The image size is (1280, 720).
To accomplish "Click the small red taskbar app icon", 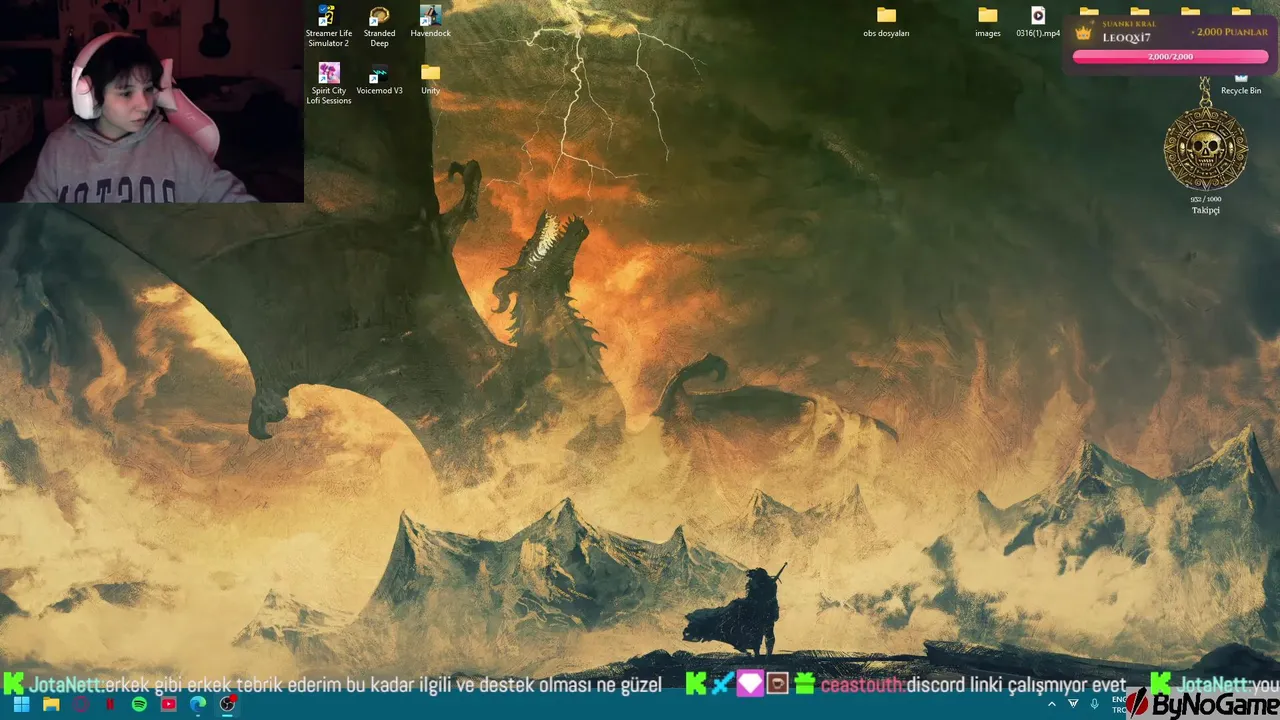I will 110,704.
